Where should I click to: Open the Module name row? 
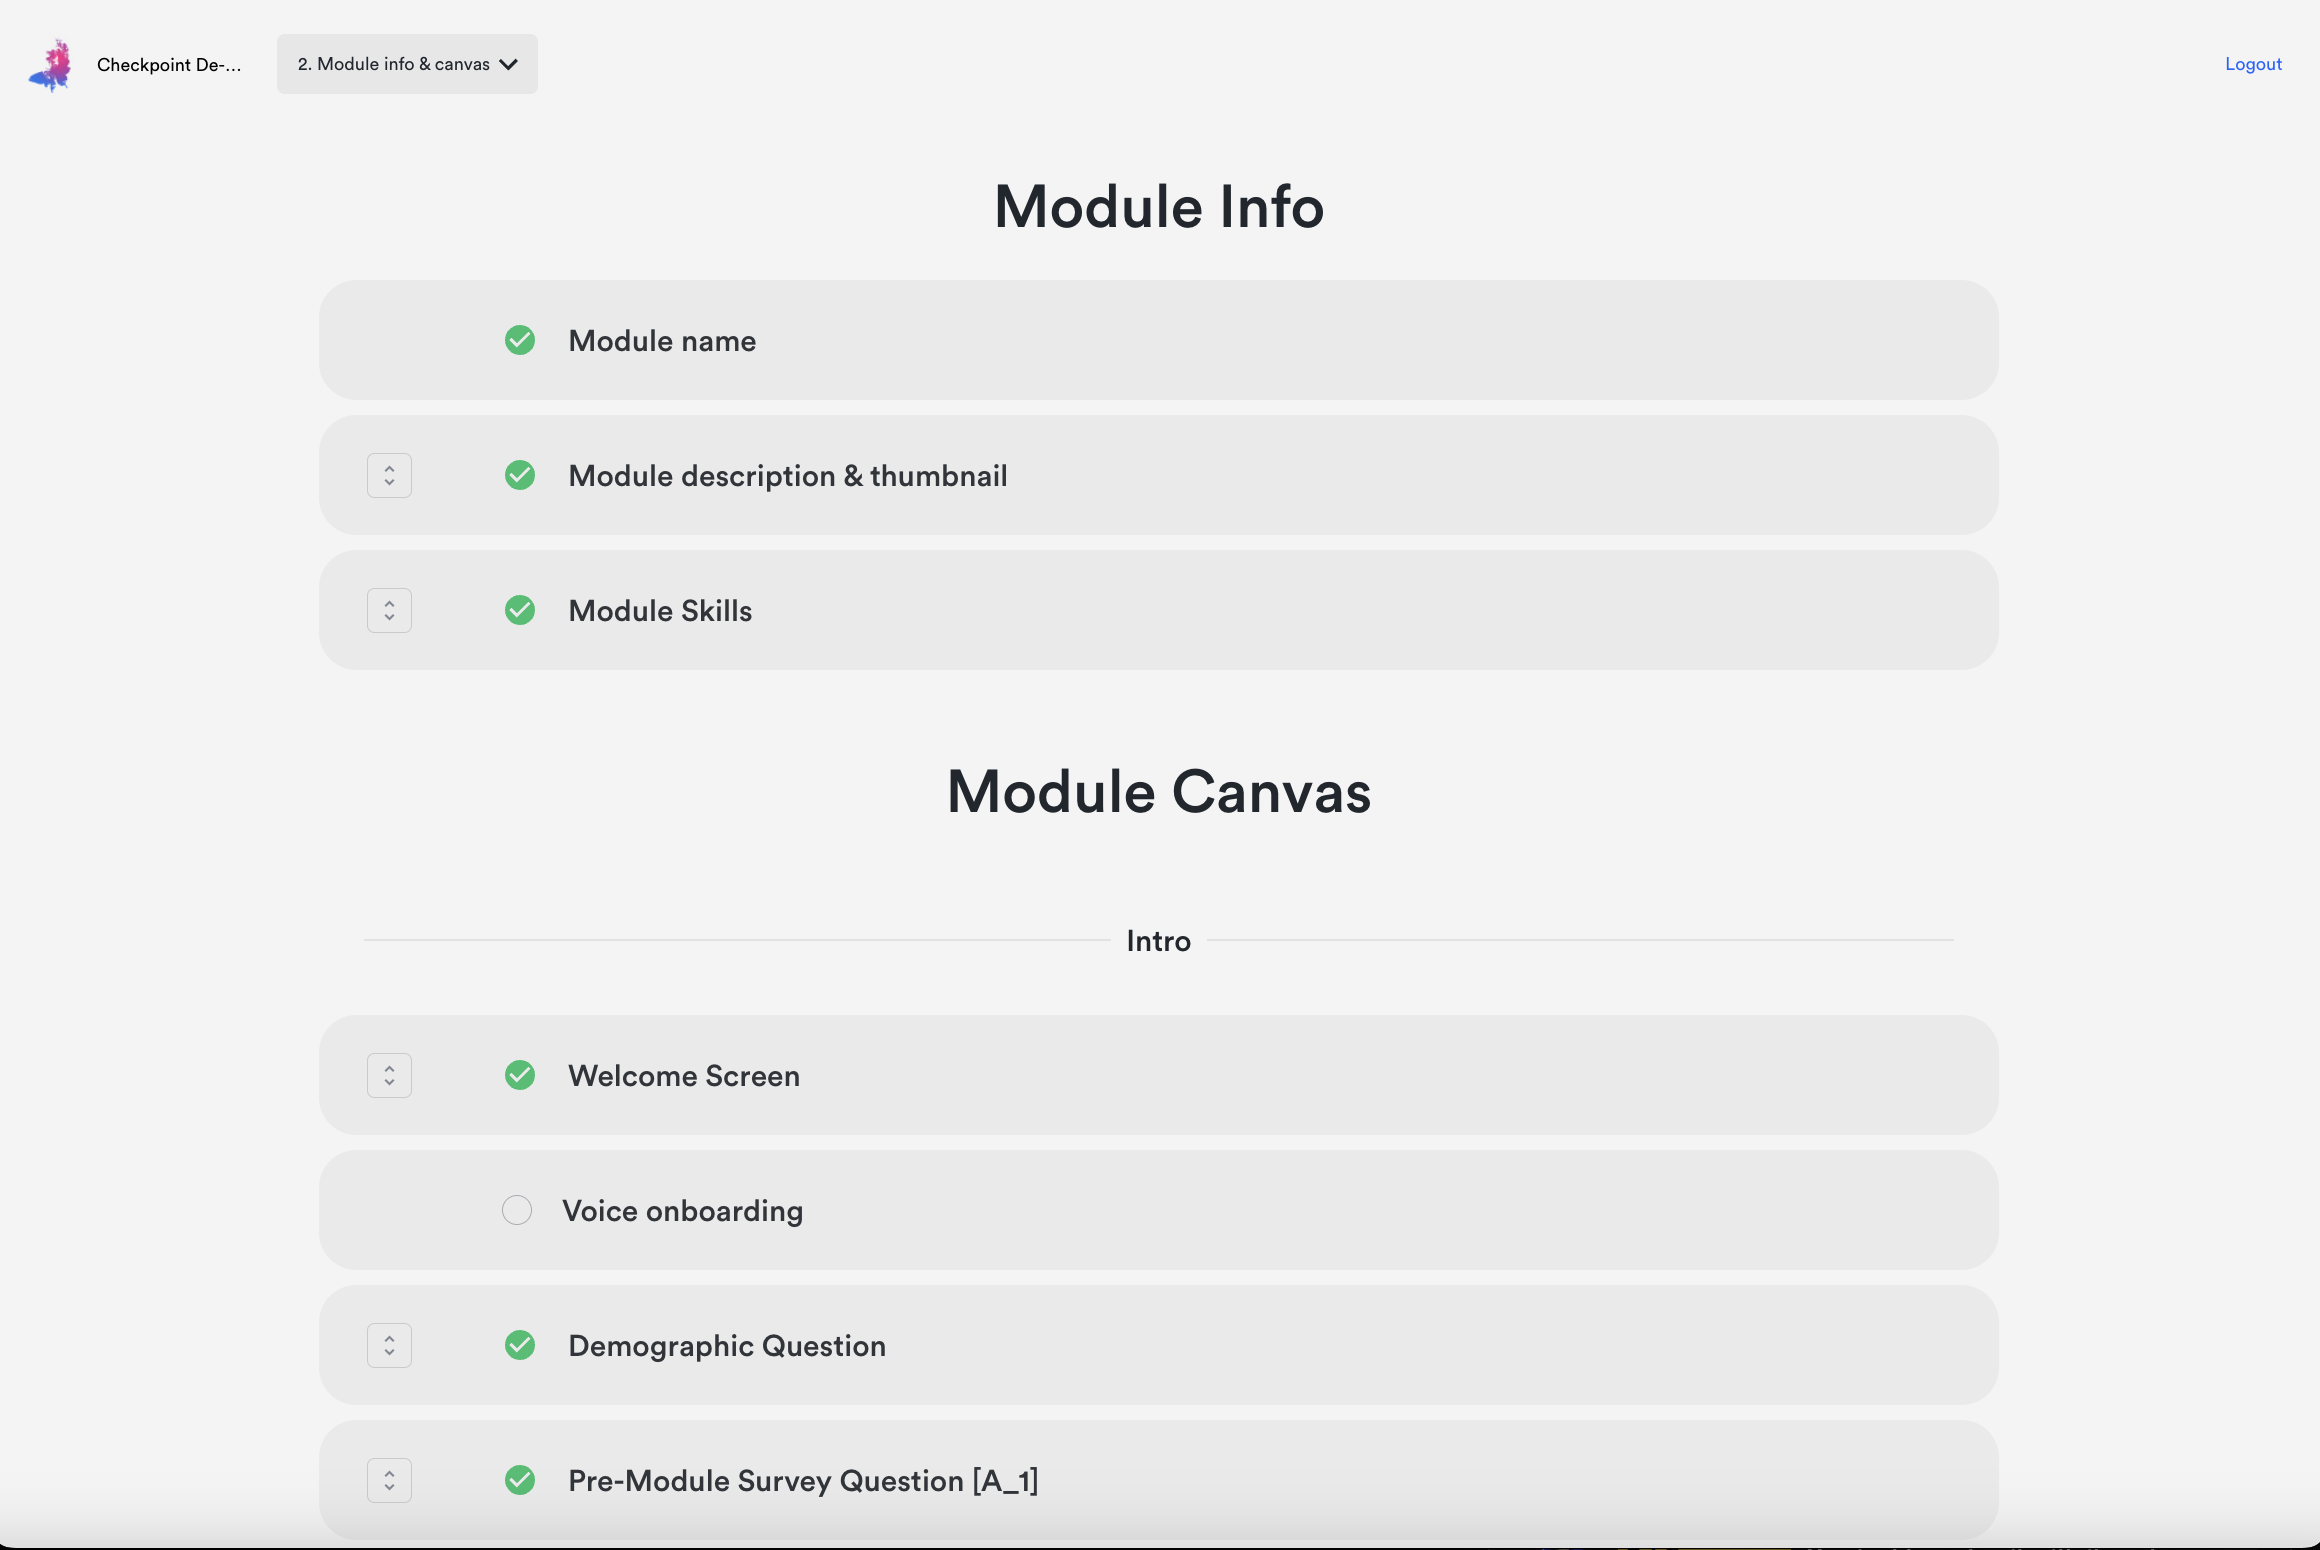(x=662, y=341)
